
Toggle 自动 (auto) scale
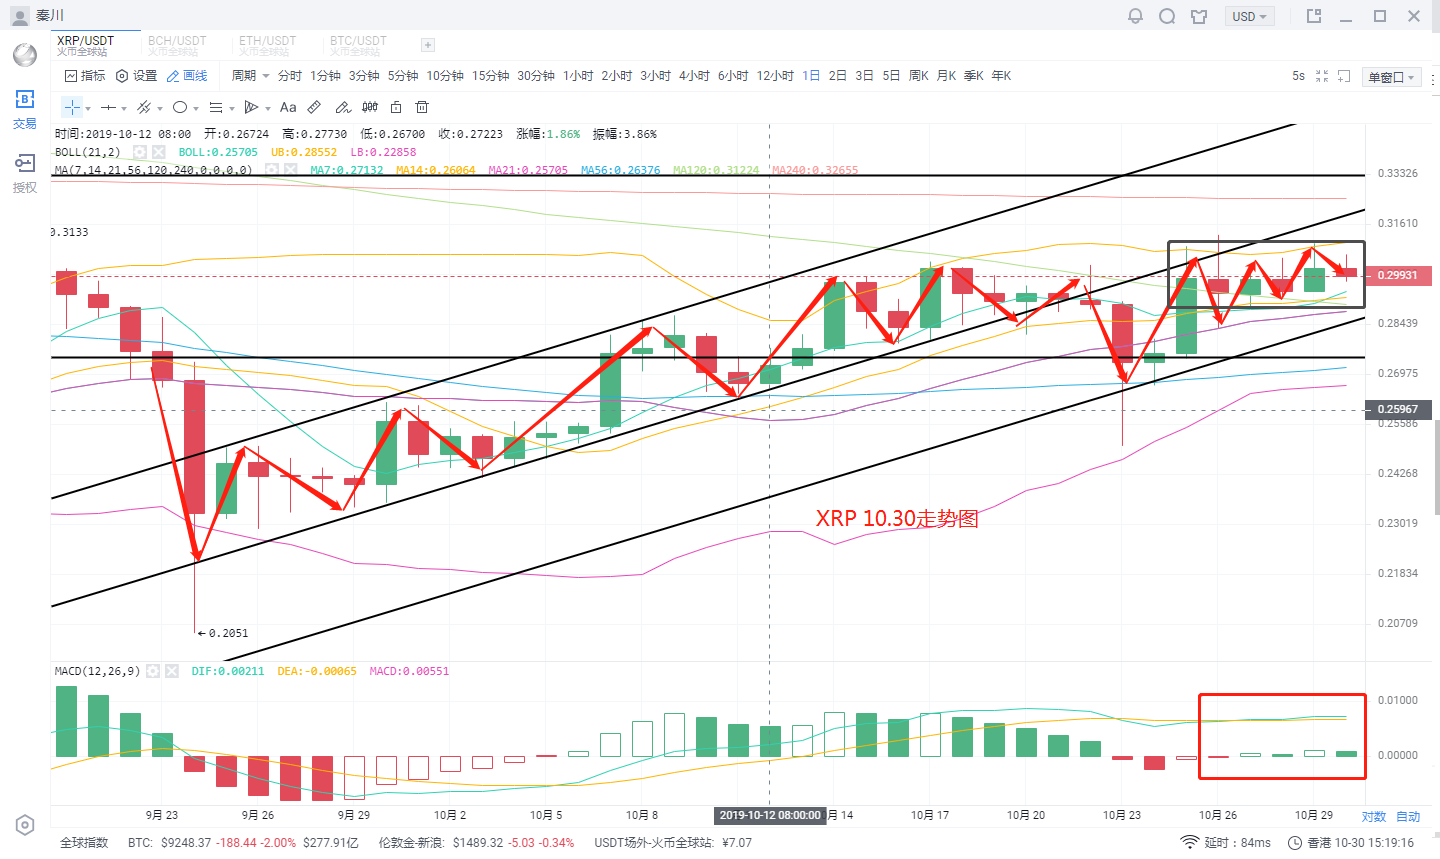[x=1408, y=817]
